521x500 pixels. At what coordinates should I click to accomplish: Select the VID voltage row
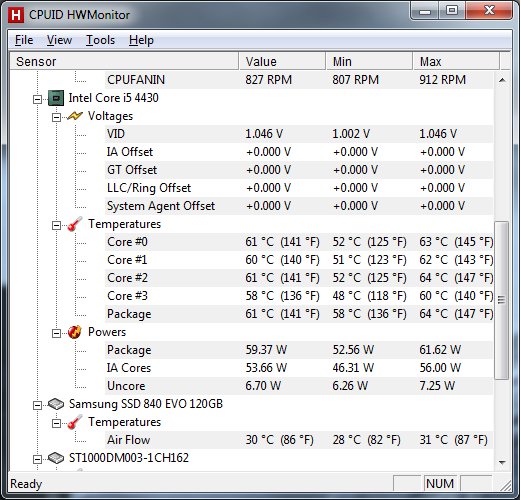[299, 134]
